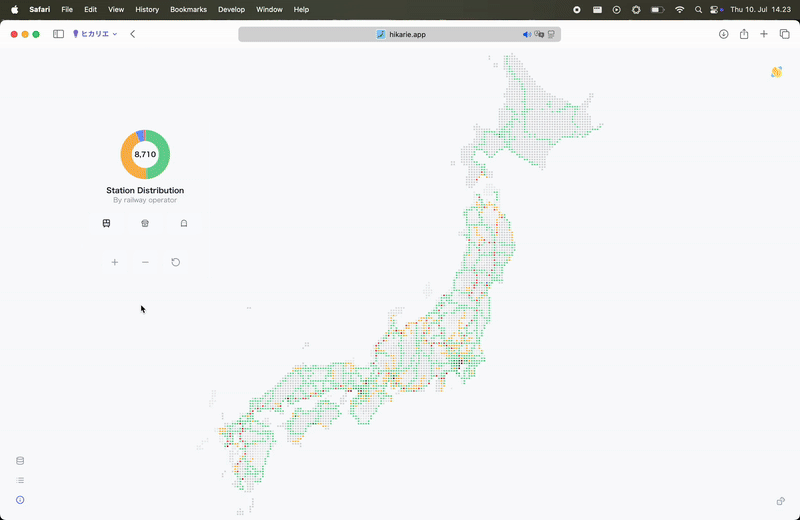Reset the map view with rotate arrow

tap(176, 262)
